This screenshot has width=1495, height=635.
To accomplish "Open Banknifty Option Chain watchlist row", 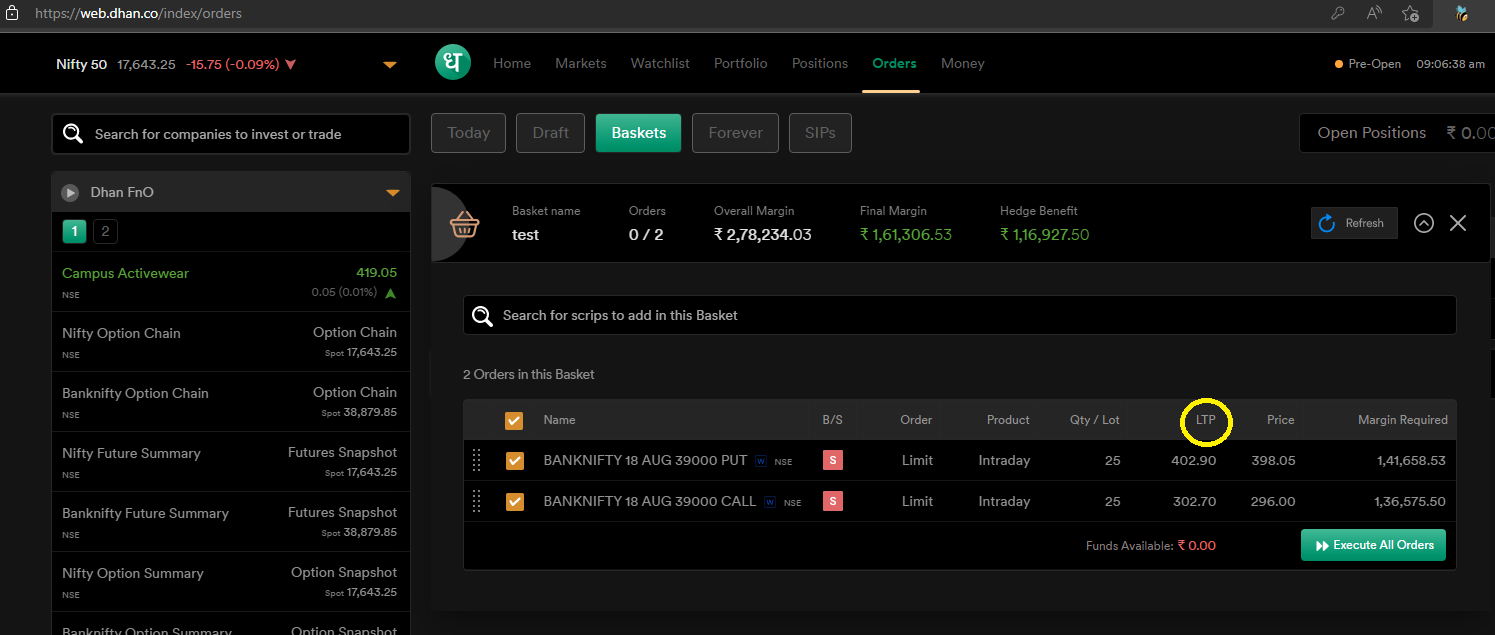I will click(230, 402).
